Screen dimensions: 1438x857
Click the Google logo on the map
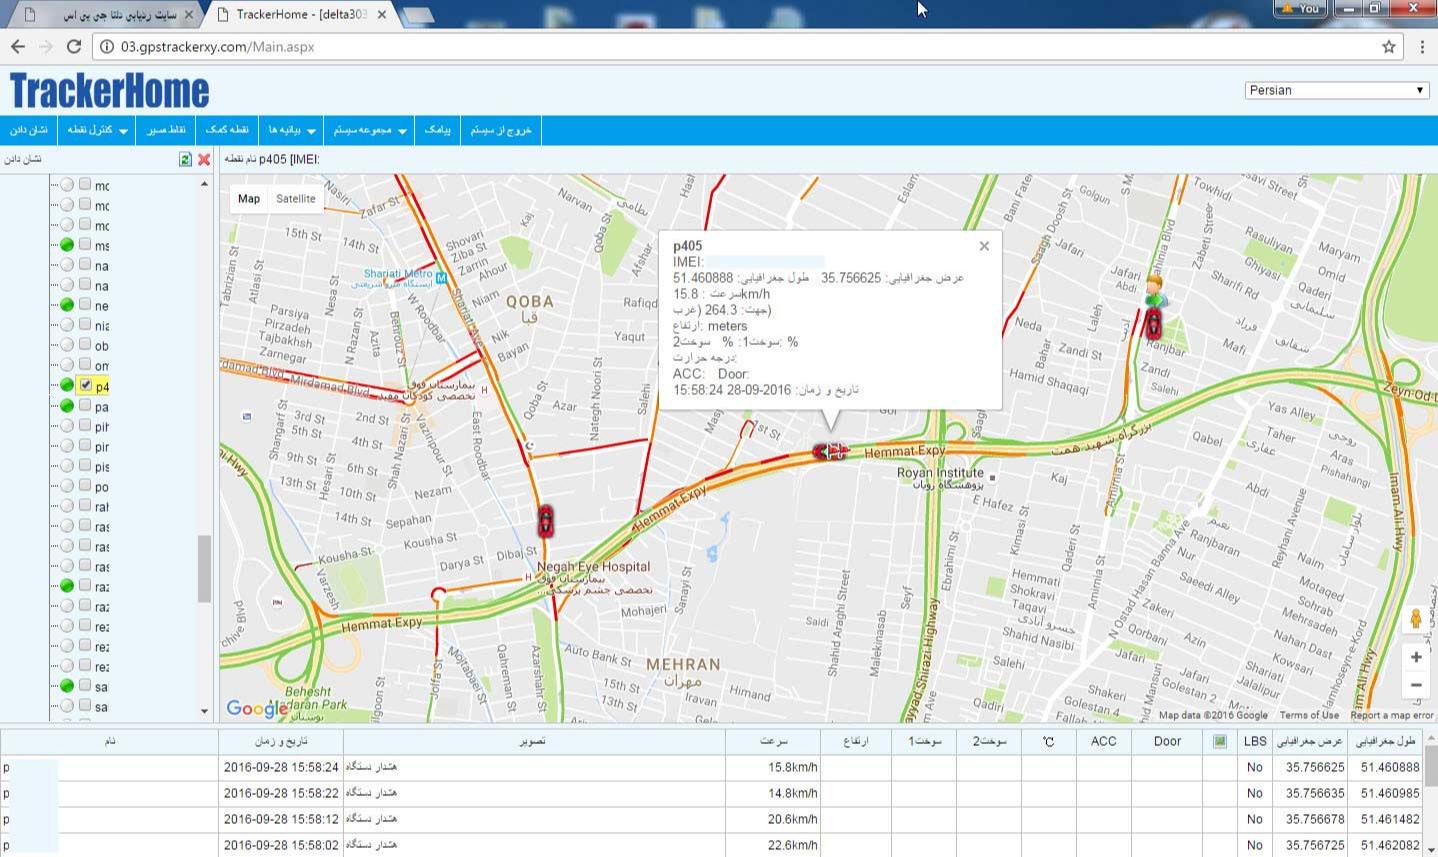pyautogui.click(x=256, y=708)
